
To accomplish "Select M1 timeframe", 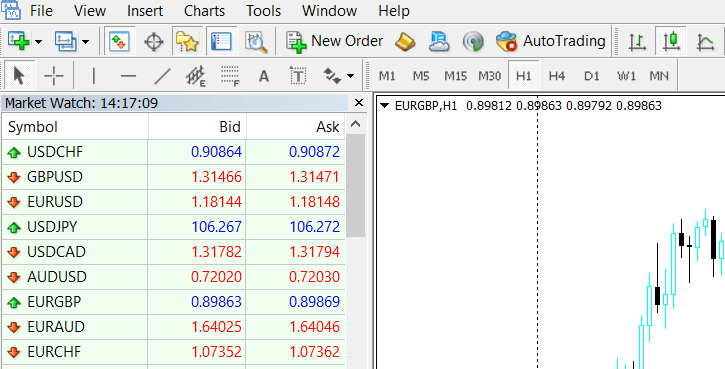I will [x=387, y=75].
